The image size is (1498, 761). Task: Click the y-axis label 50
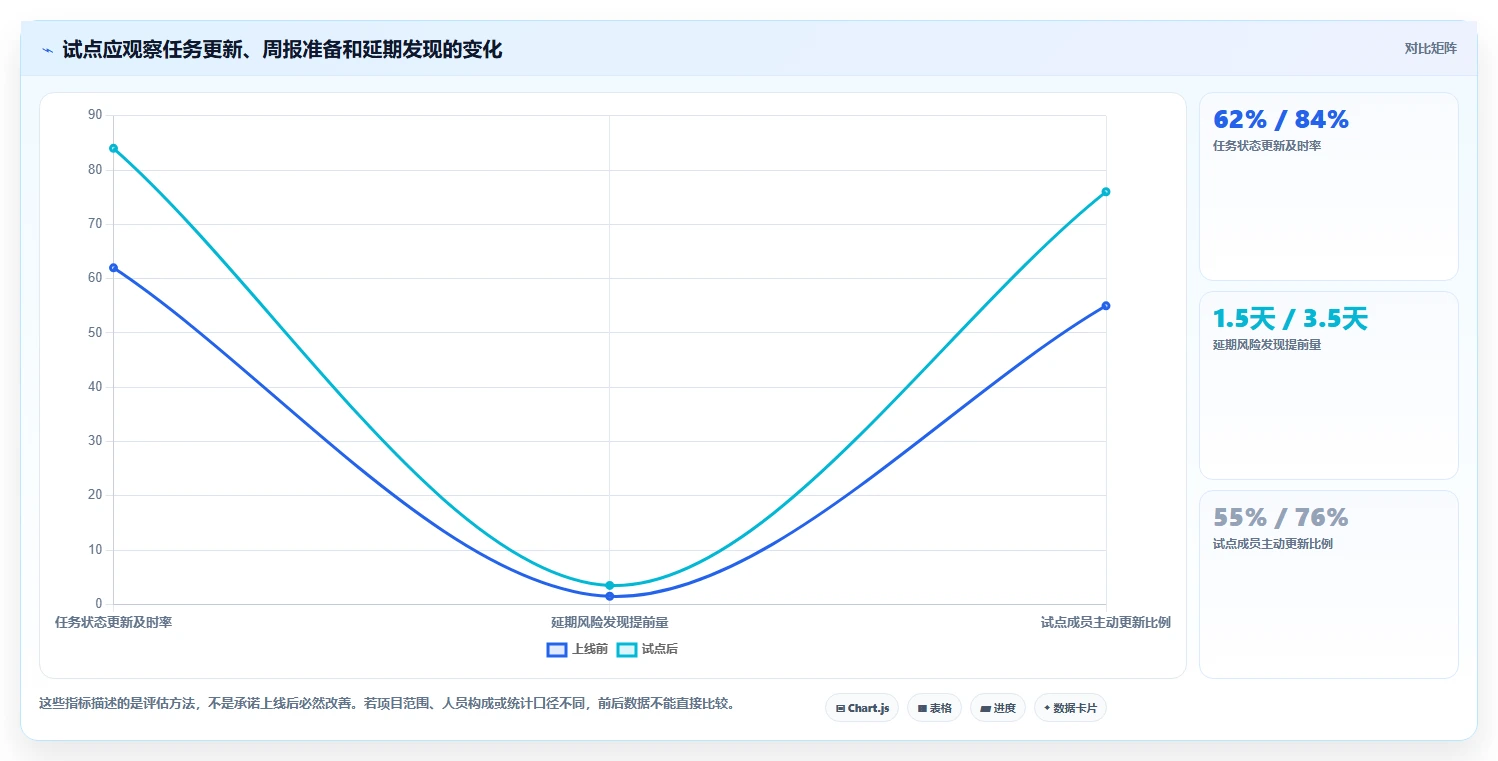pos(95,332)
